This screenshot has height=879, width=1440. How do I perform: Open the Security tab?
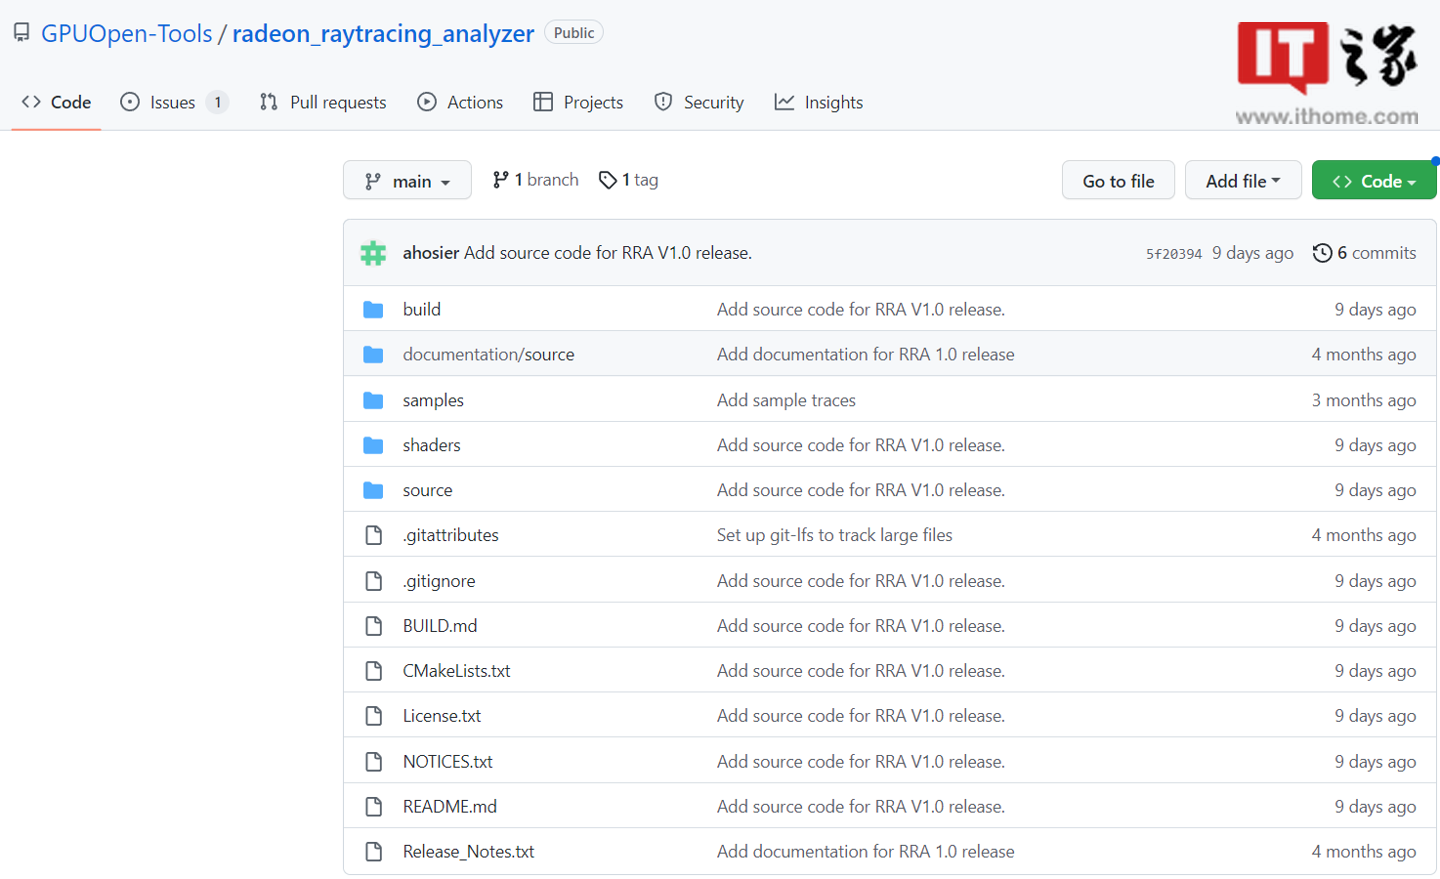tap(699, 102)
